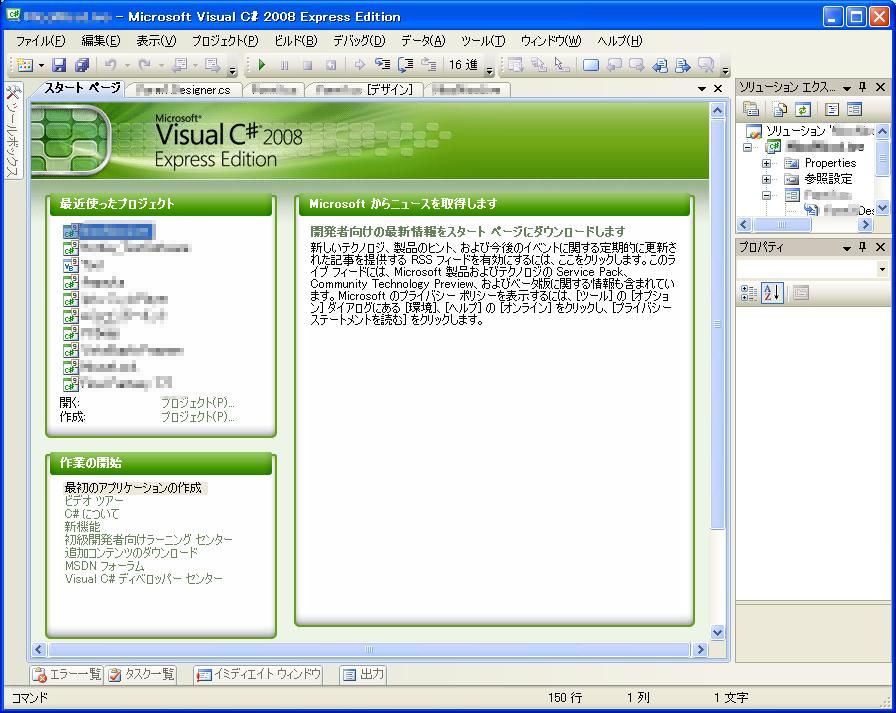Open the debug toolbar options overflow arrow
896x713 pixels.
[489, 71]
